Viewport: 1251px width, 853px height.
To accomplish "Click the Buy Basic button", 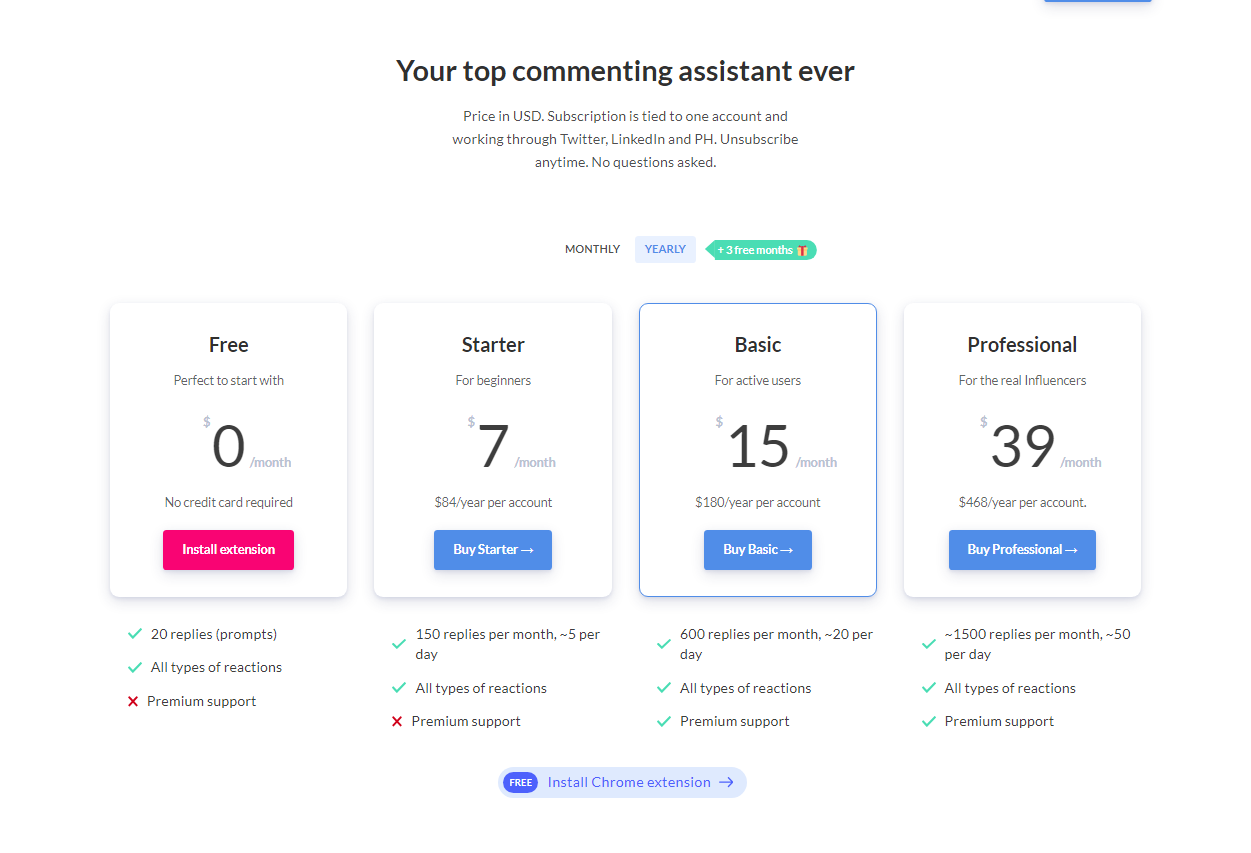I will 758,550.
